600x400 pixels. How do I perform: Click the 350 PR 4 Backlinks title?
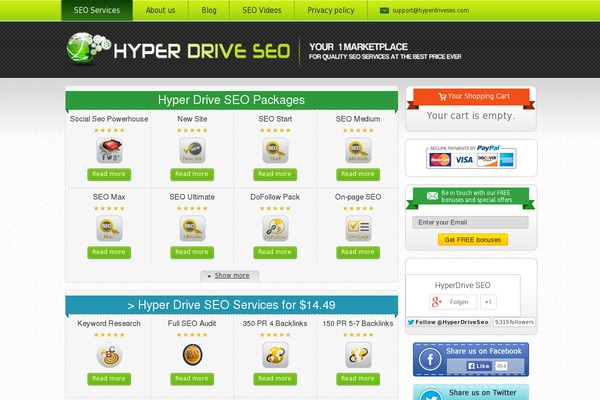(x=275, y=323)
